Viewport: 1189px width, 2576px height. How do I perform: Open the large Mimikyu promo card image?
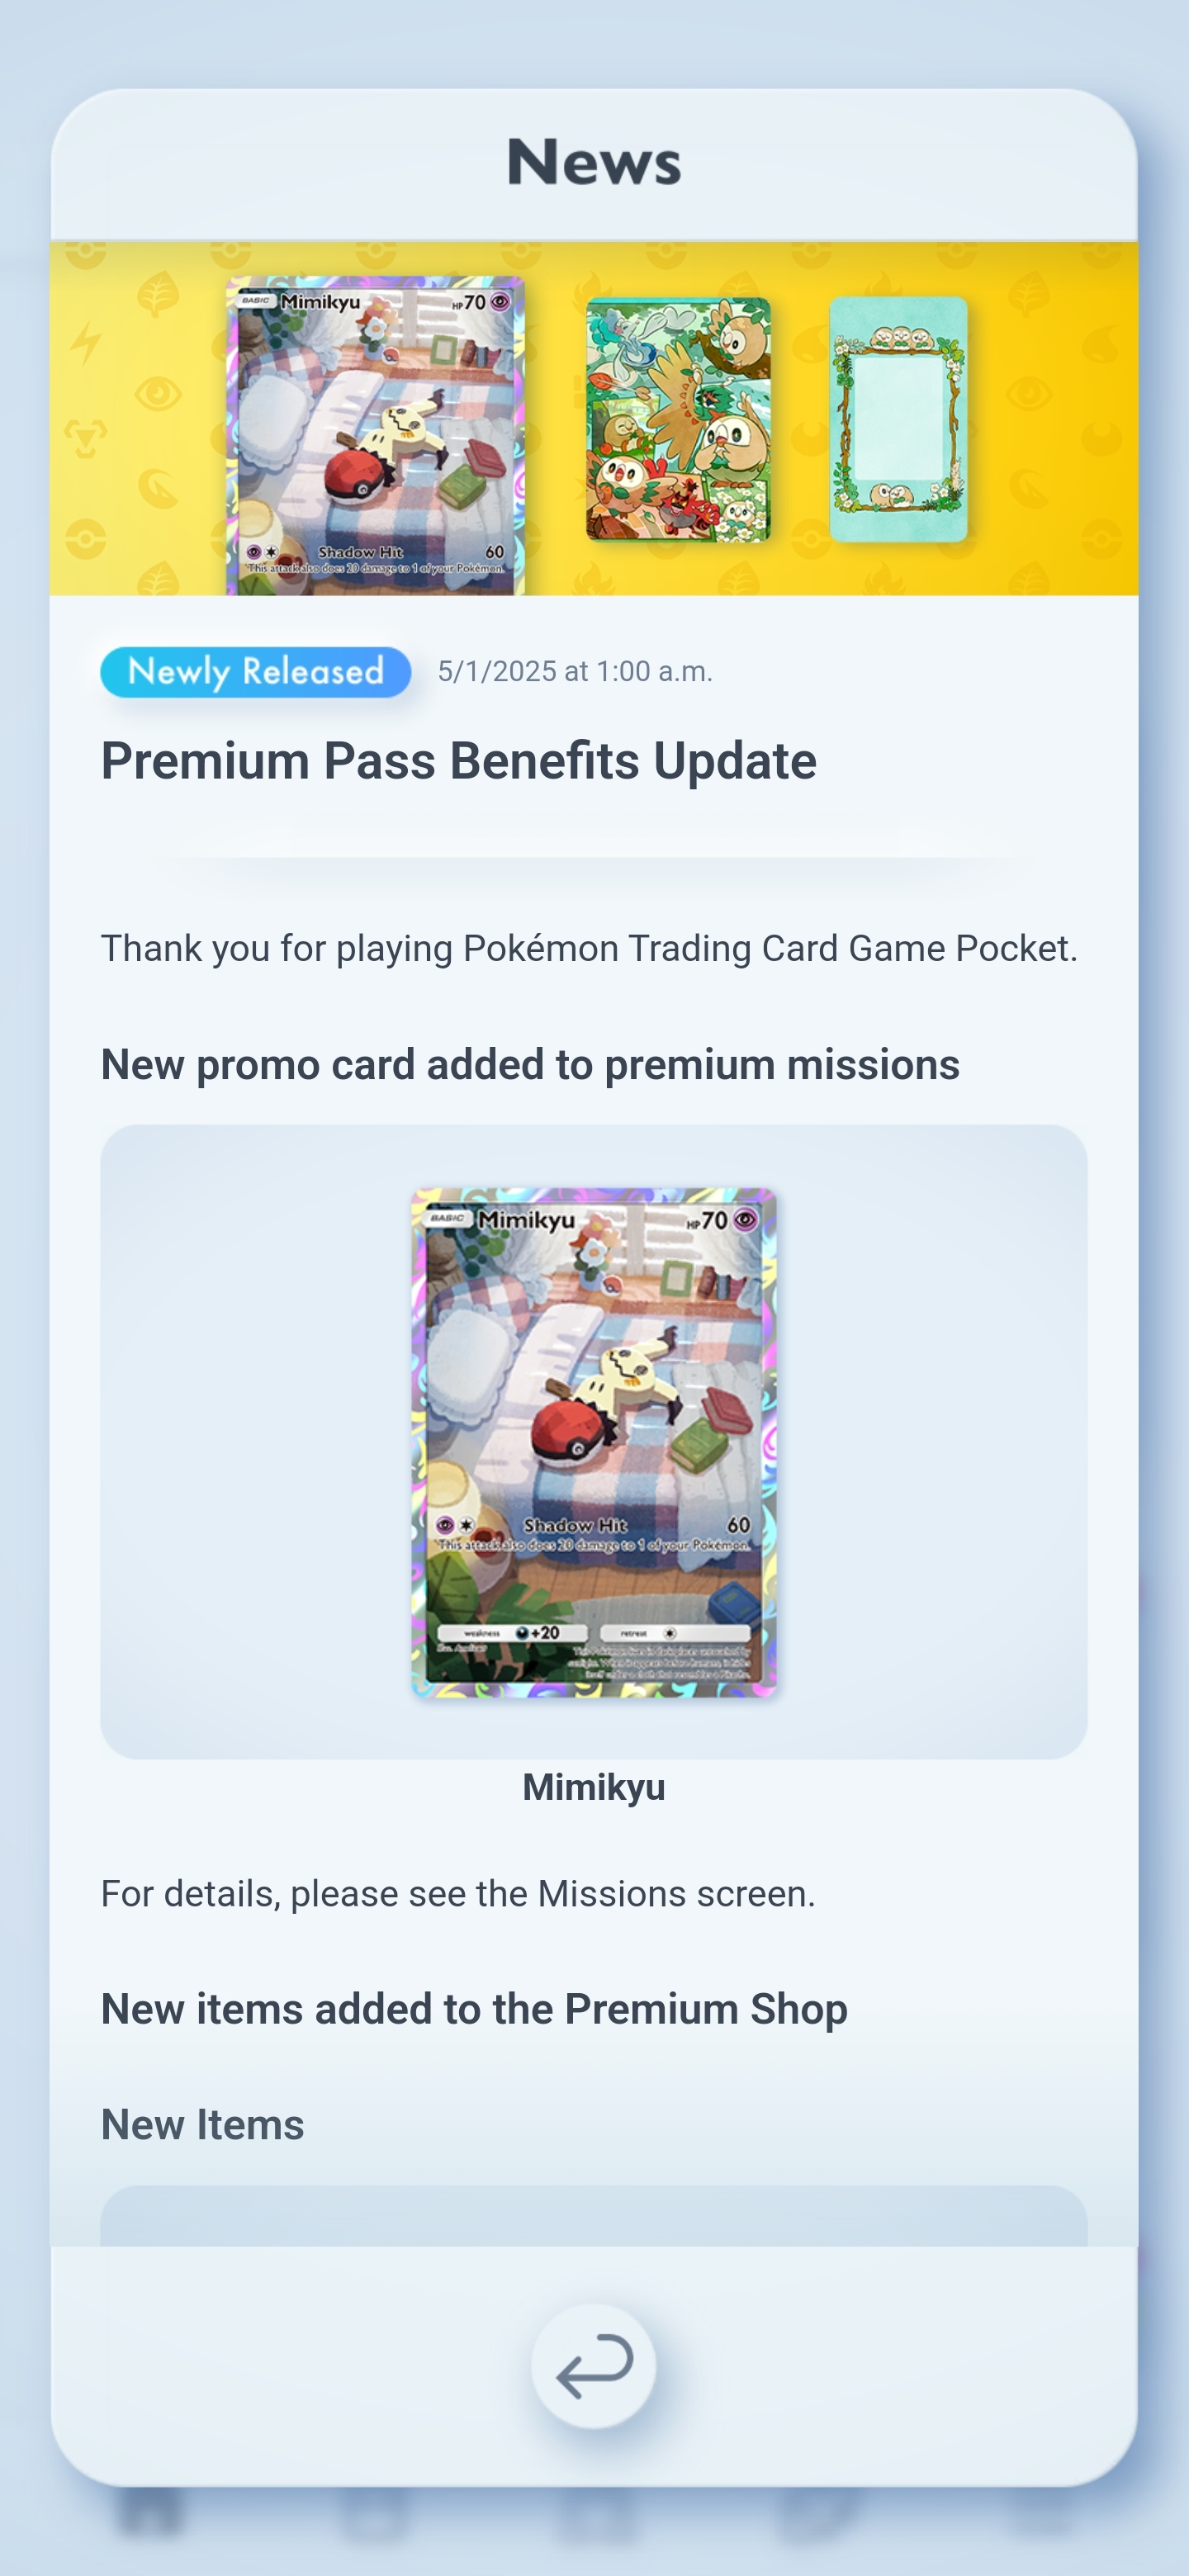[x=594, y=1442]
